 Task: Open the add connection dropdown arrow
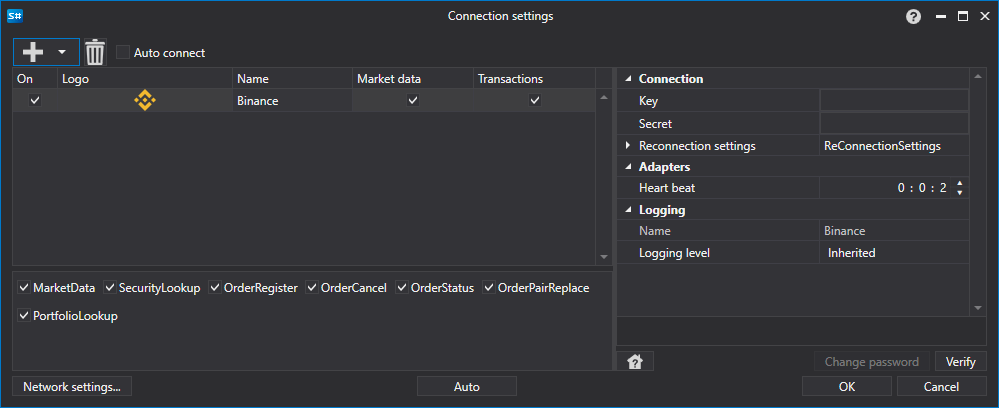pos(62,52)
